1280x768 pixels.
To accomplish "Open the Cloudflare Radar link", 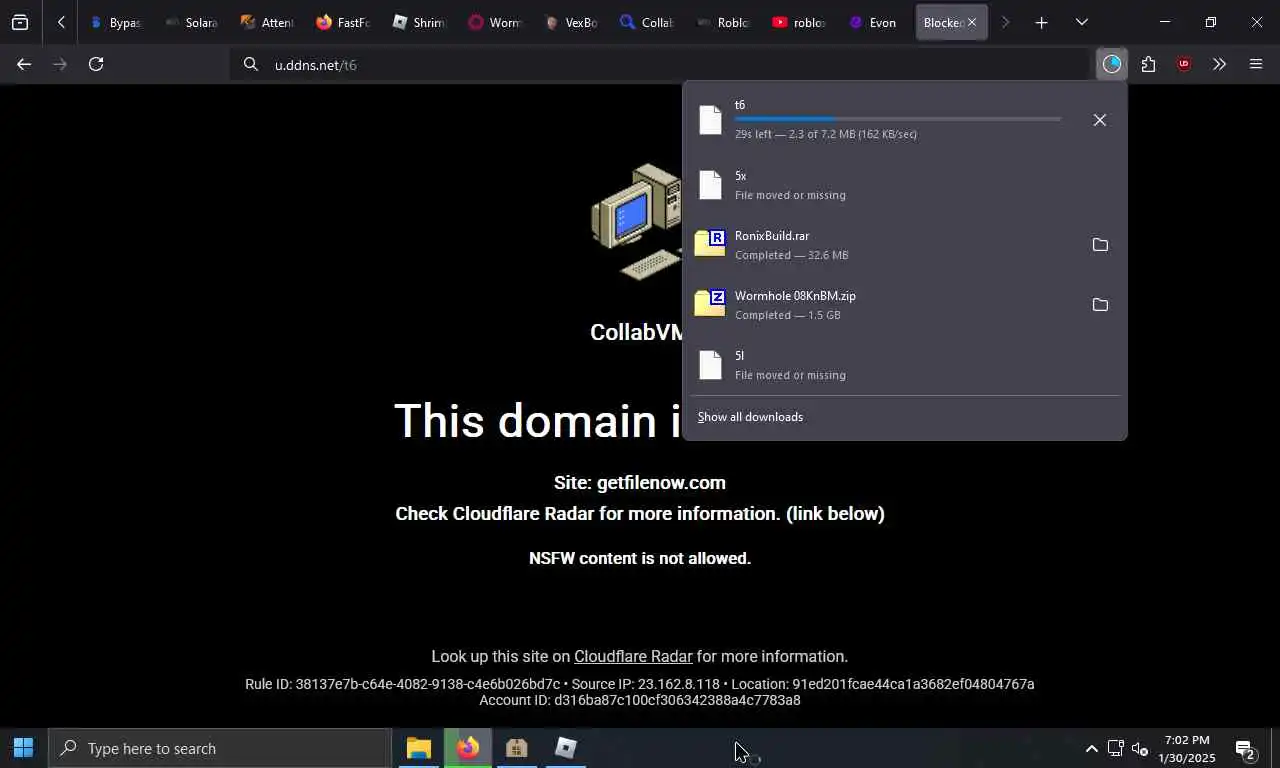I will [x=633, y=656].
